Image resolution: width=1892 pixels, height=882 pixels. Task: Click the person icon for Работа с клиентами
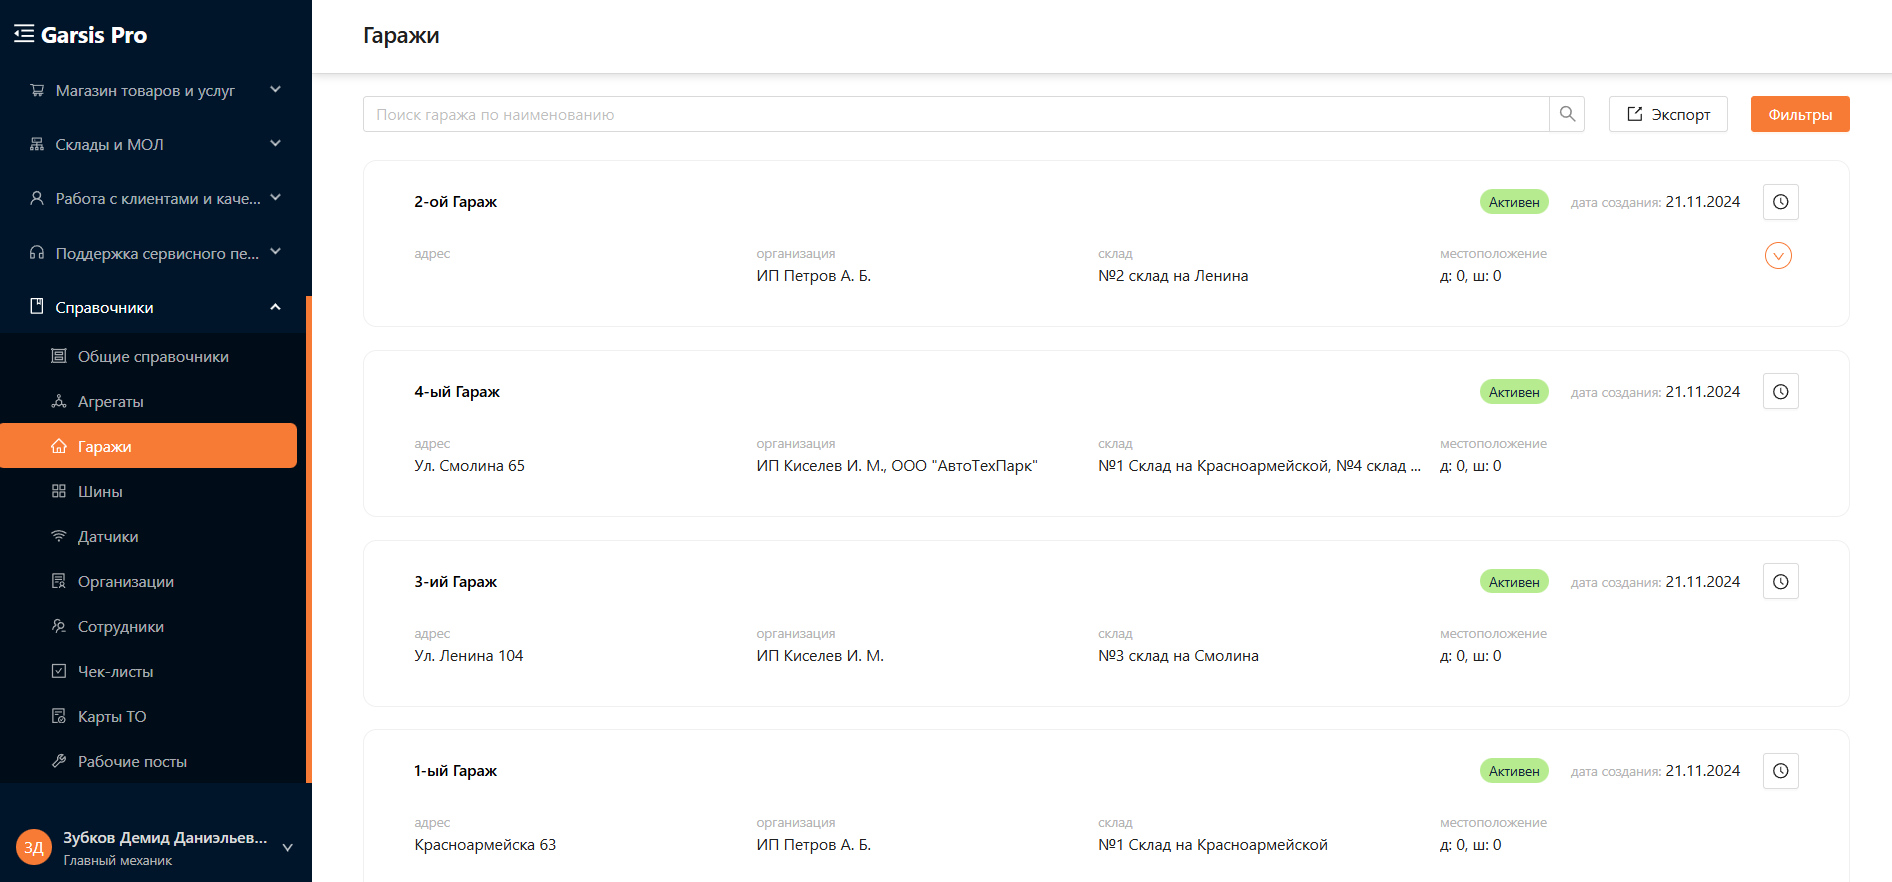point(37,198)
